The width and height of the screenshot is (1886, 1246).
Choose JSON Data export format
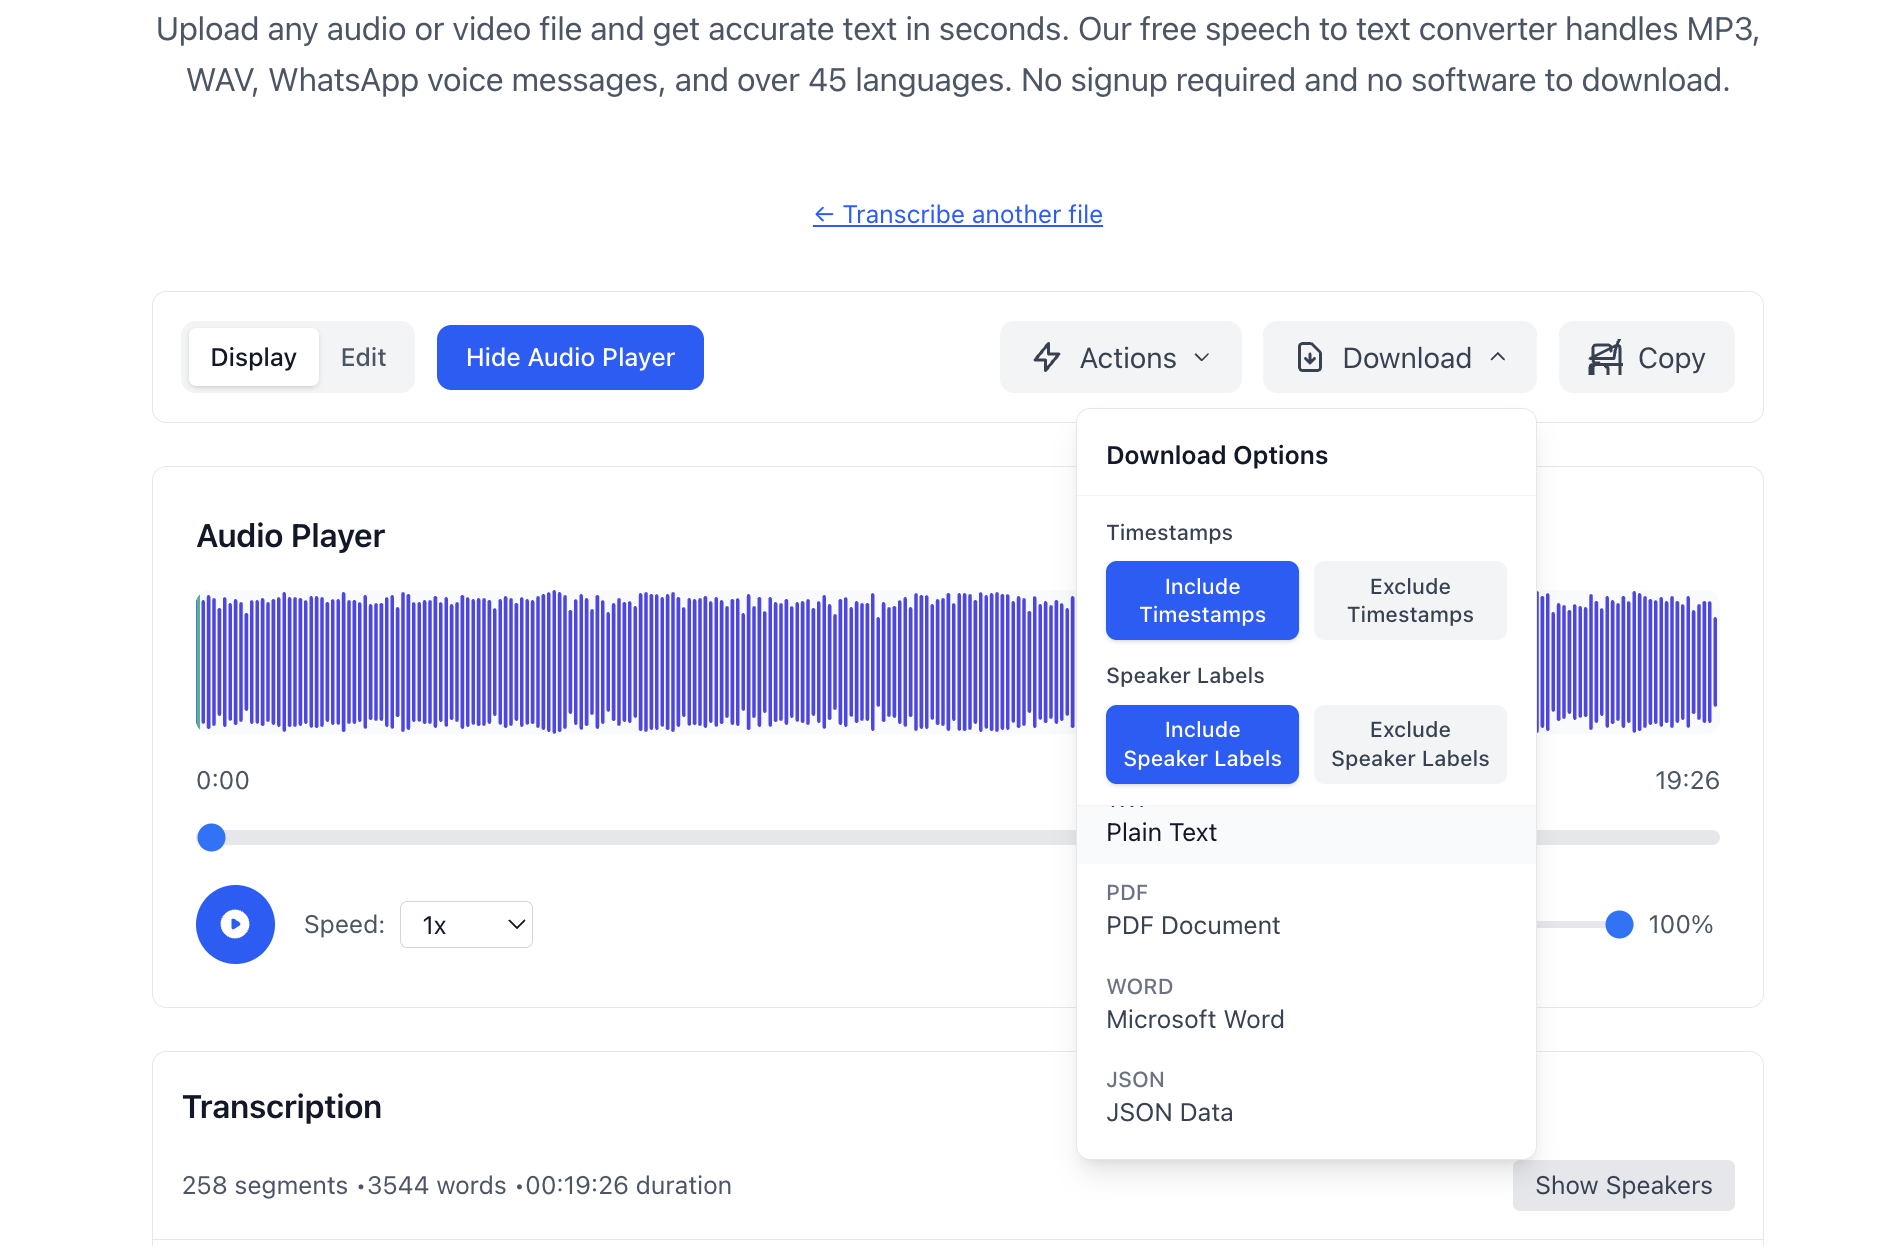click(1169, 1112)
